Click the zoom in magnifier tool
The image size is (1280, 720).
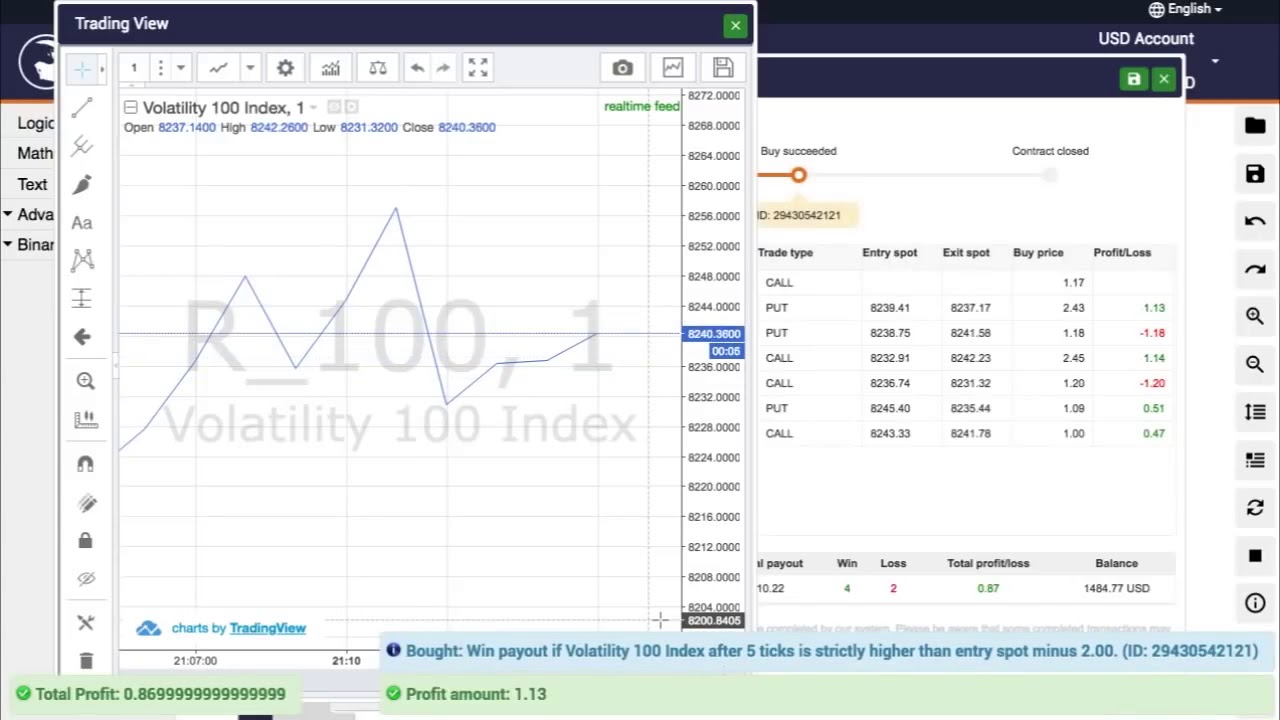pyautogui.click(x=85, y=381)
